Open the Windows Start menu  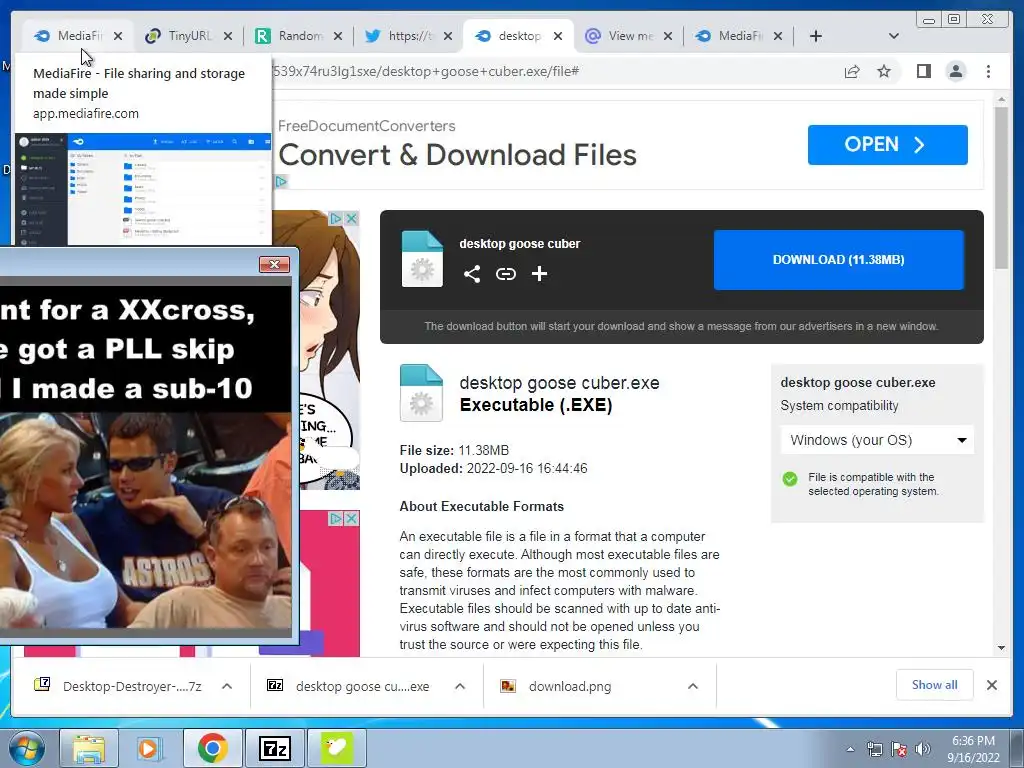(27, 748)
